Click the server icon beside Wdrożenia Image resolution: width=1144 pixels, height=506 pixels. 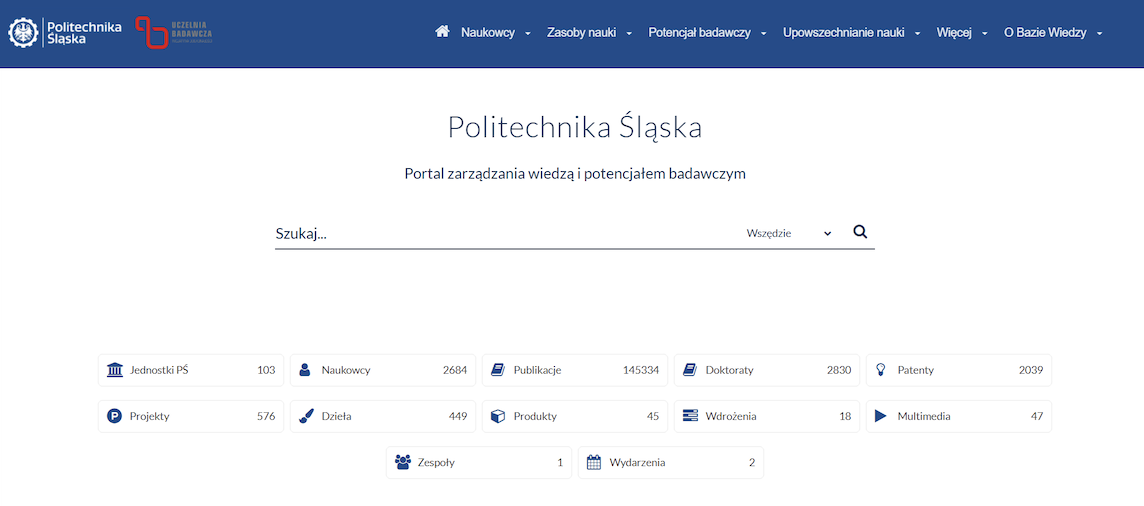pyautogui.click(x=690, y=416)
